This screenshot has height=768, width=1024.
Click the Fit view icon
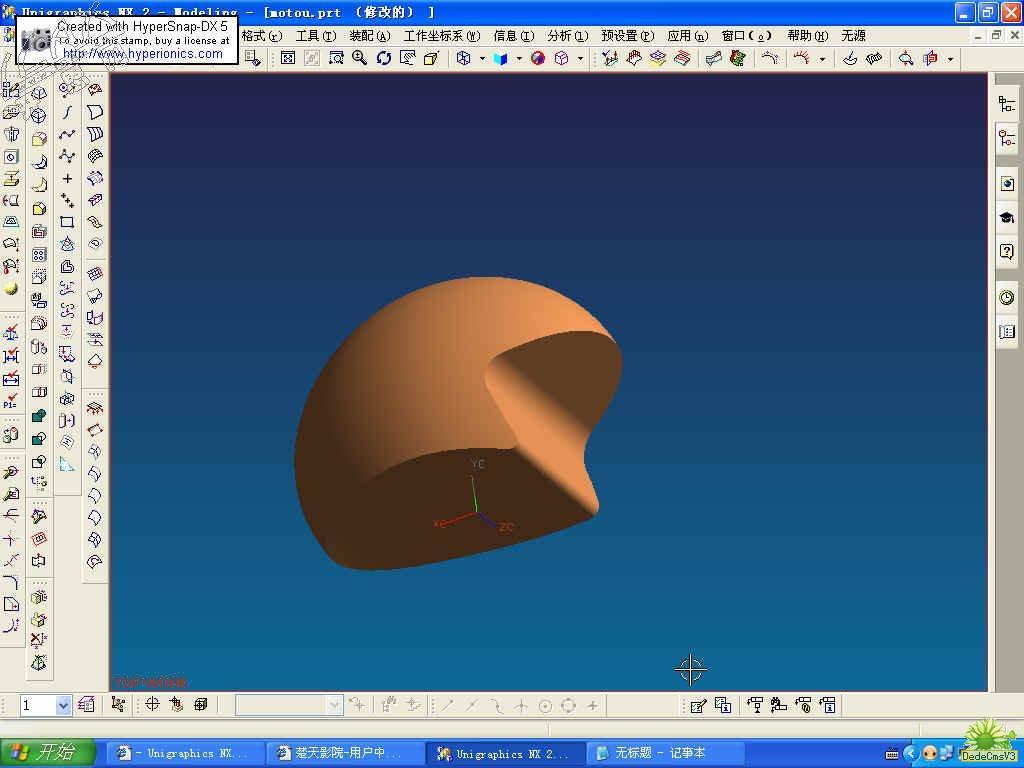point(288,59)
